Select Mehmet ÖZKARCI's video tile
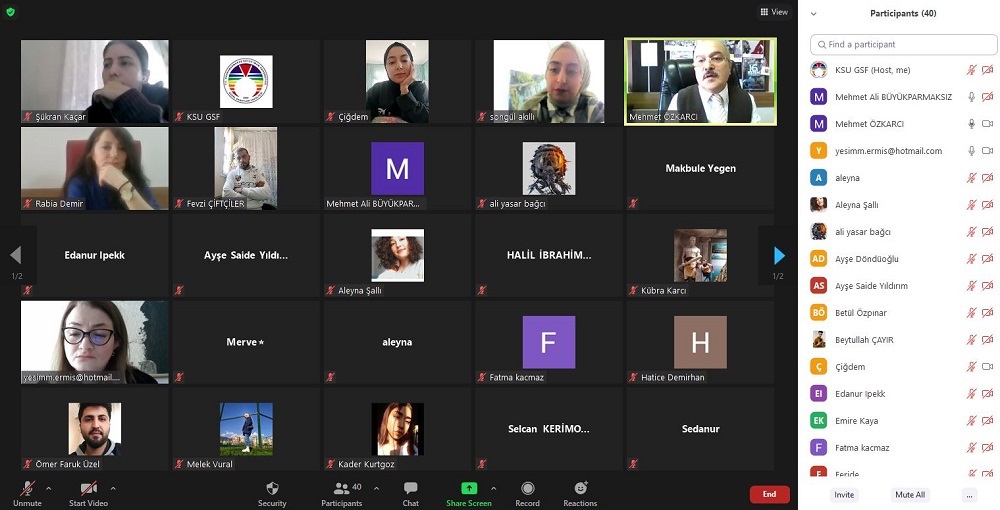Screen dimensions: 1000x510 (x=700, y=81)
